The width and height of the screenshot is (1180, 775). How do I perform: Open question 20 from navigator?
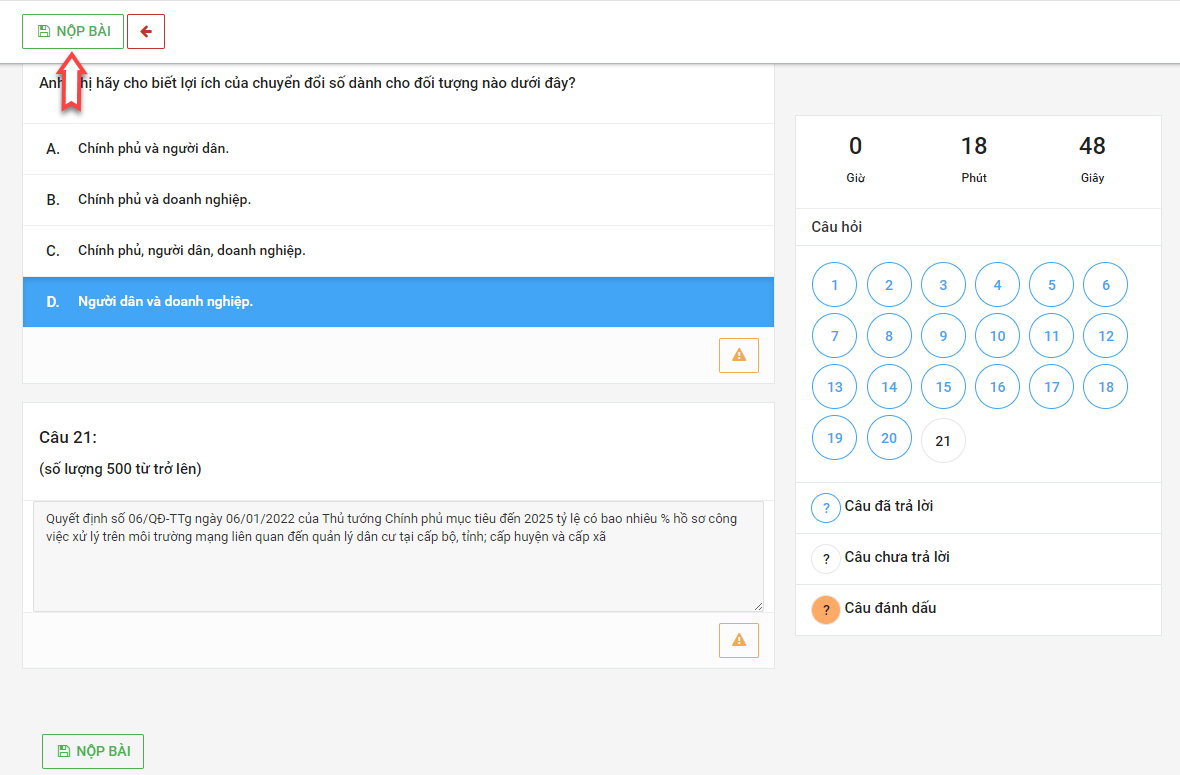(889, 438)
